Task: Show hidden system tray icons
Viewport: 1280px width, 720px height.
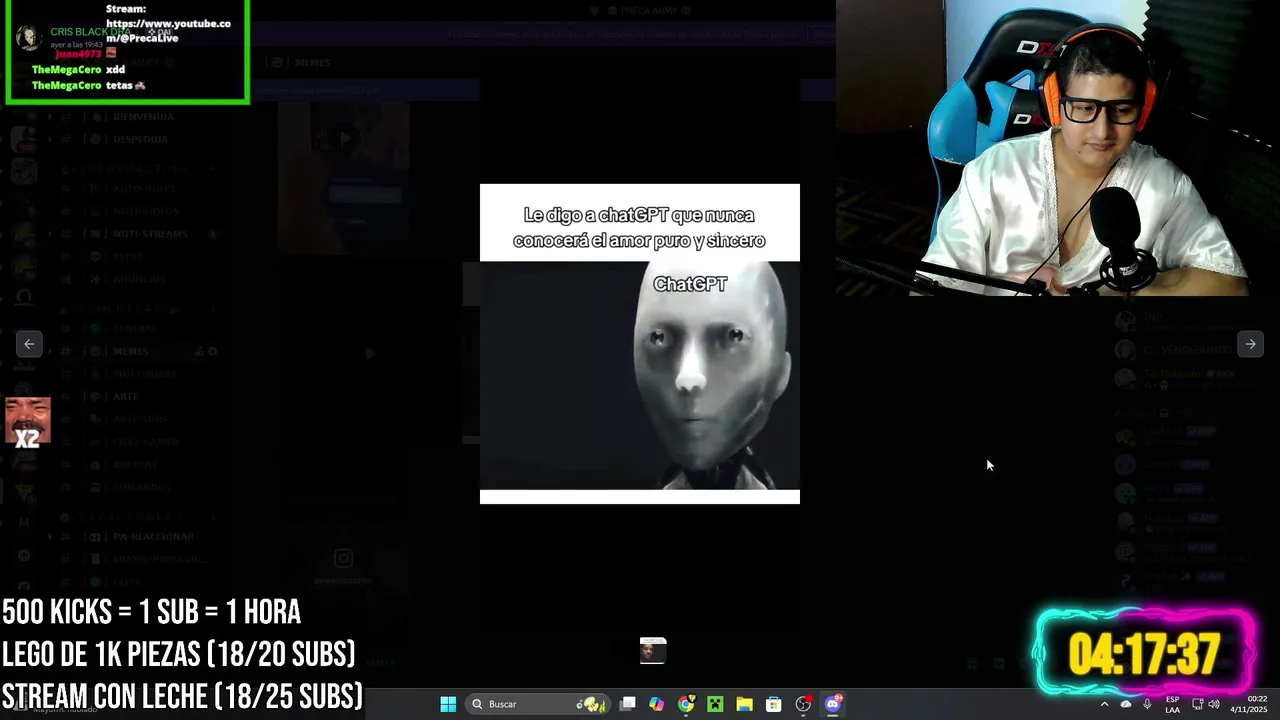Action: (1104, 704)
